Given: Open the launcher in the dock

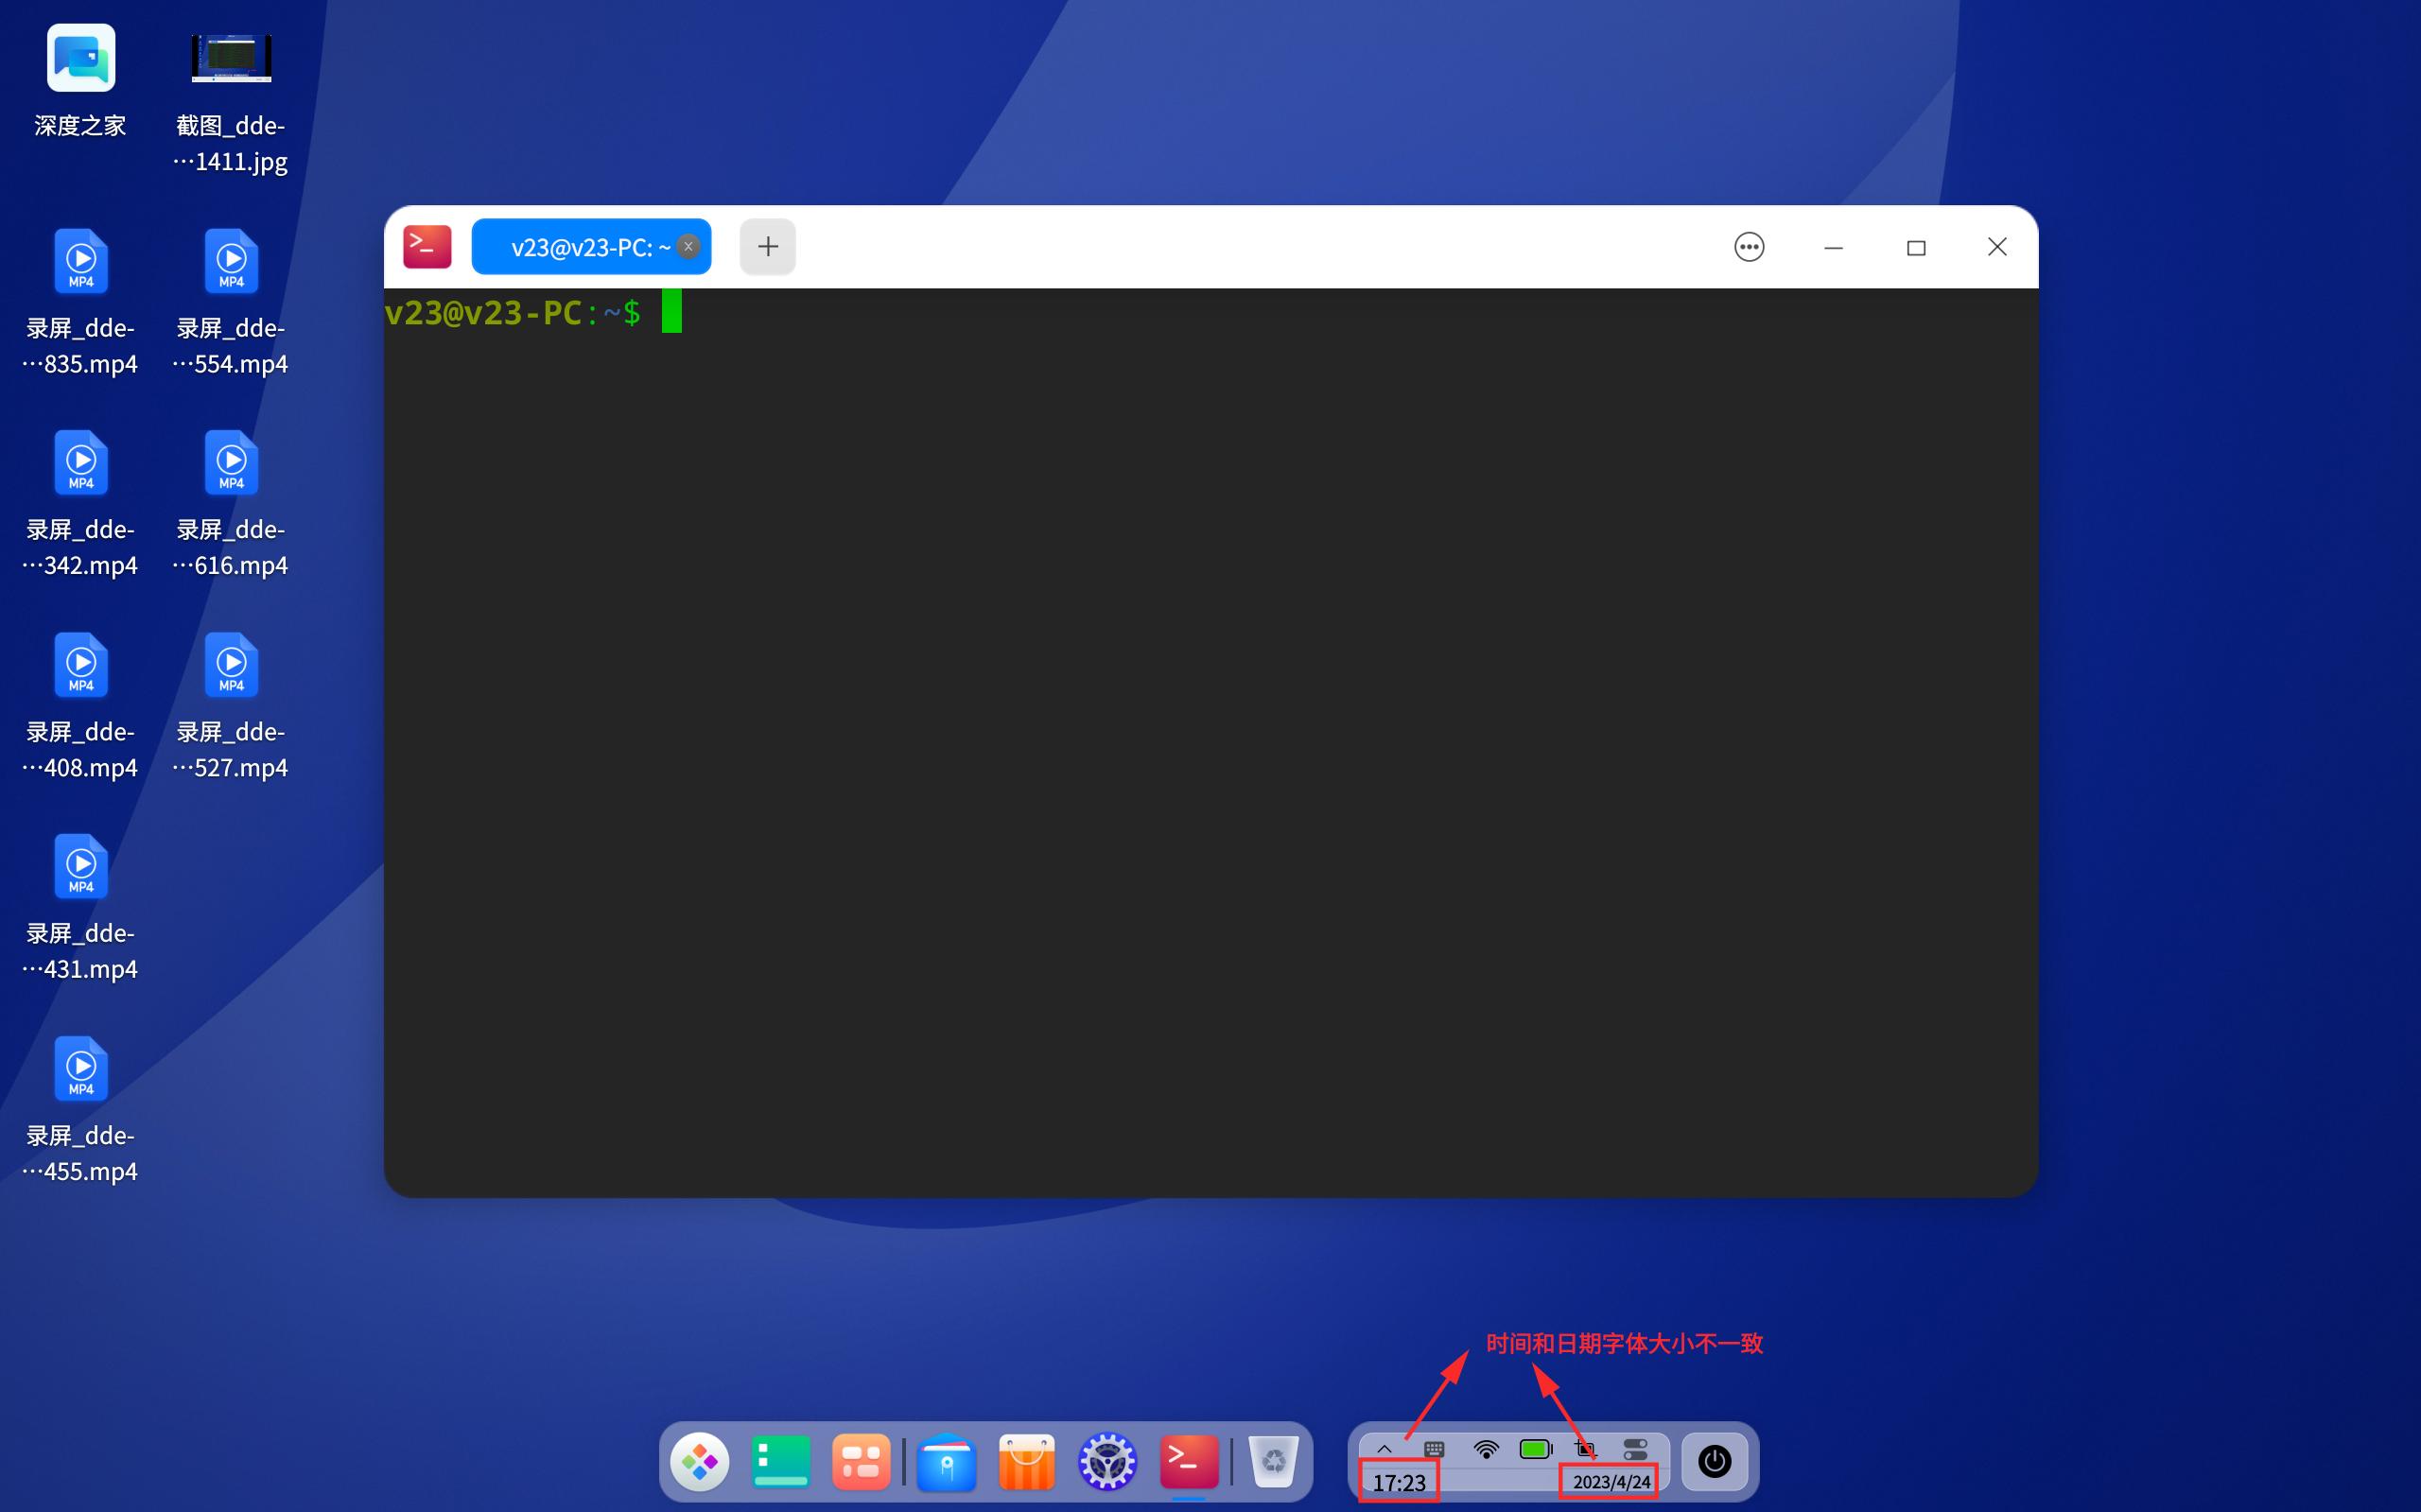Looking at the screenshot, I should [700, 1462].
